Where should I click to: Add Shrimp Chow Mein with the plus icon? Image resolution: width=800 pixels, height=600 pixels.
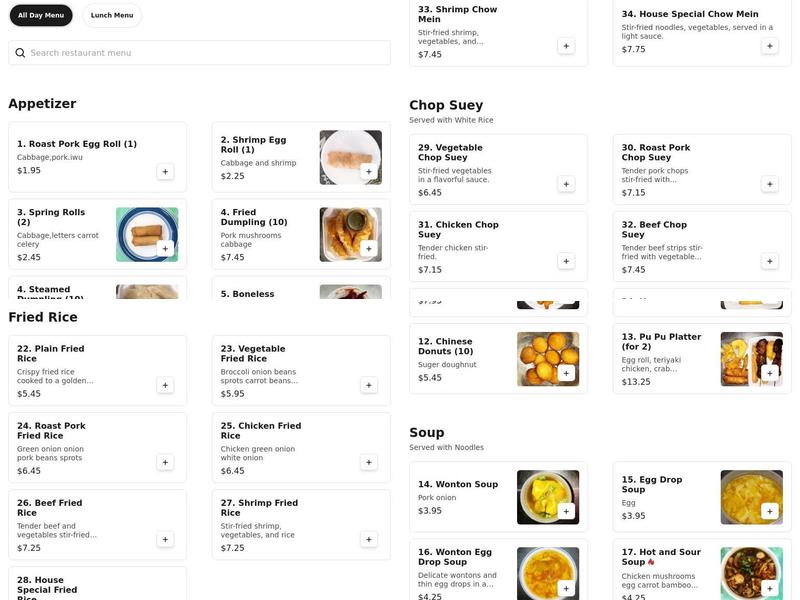[x=566, y=45]
